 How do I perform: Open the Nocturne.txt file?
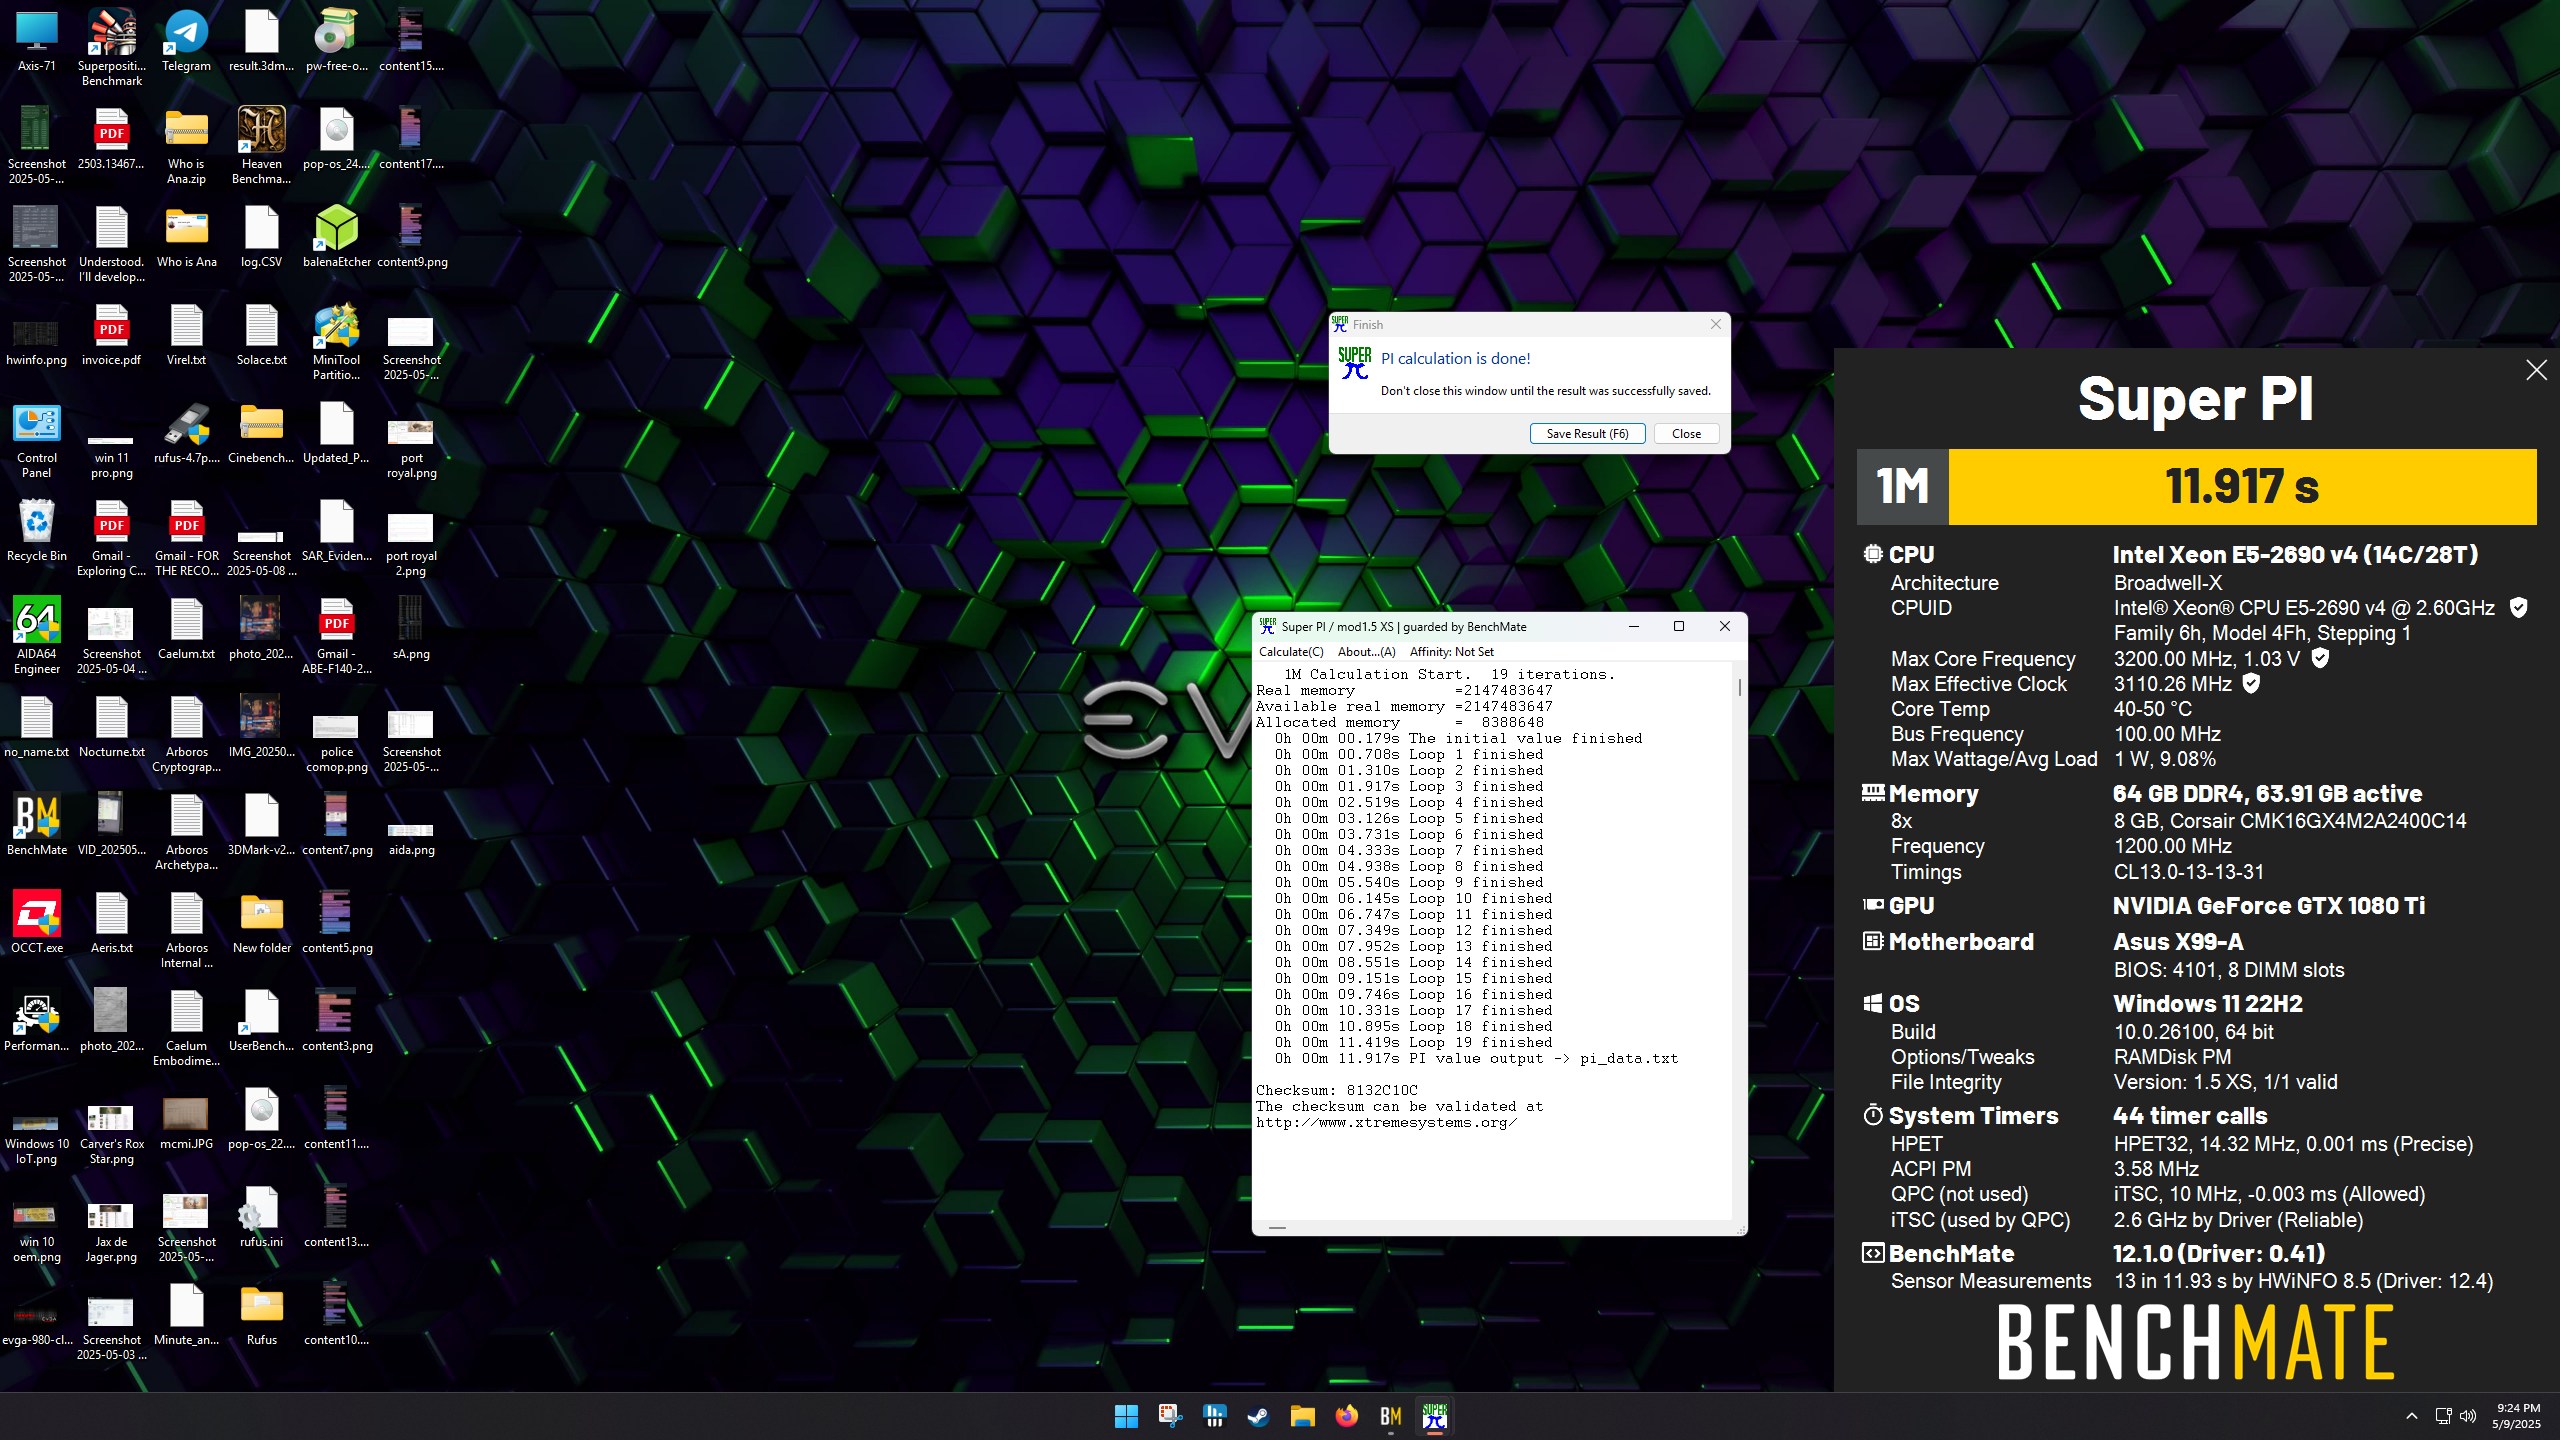111,727
